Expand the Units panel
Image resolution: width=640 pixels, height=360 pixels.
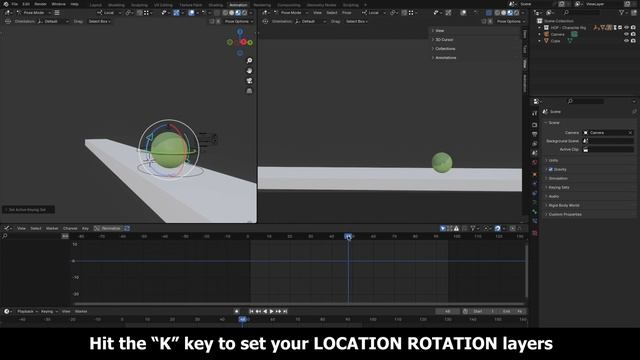[x=553, y=160]
